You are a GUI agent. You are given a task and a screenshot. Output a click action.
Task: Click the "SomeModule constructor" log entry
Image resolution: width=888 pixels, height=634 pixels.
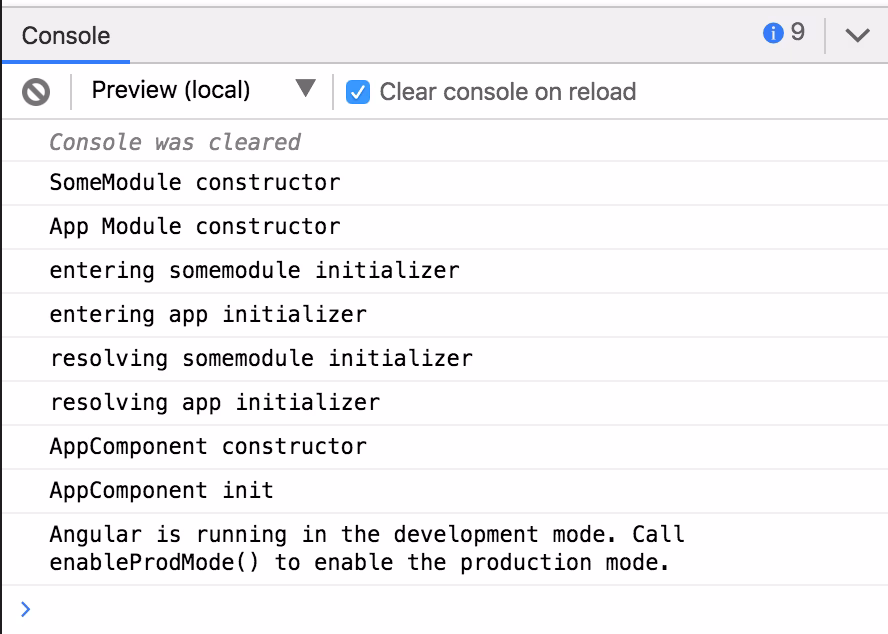point(195,183)
